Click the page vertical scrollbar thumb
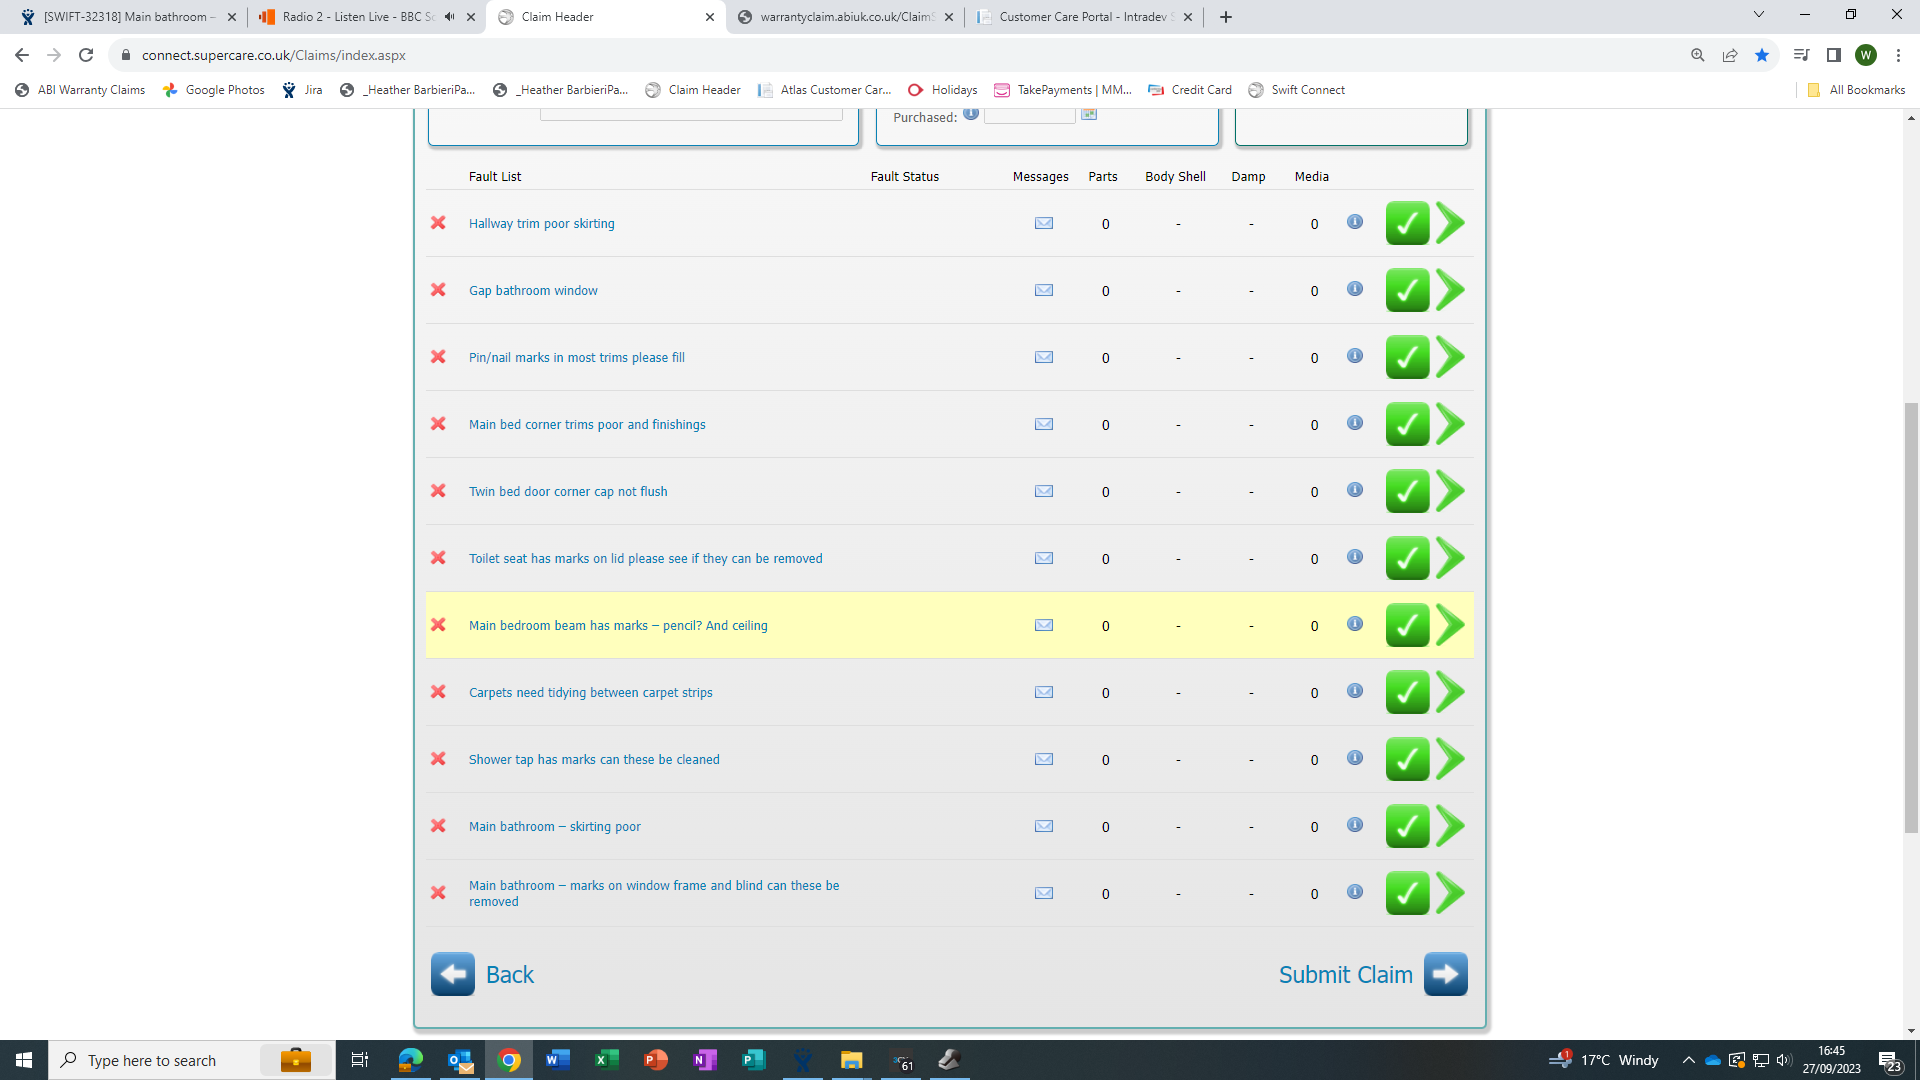 point(1910,617)
